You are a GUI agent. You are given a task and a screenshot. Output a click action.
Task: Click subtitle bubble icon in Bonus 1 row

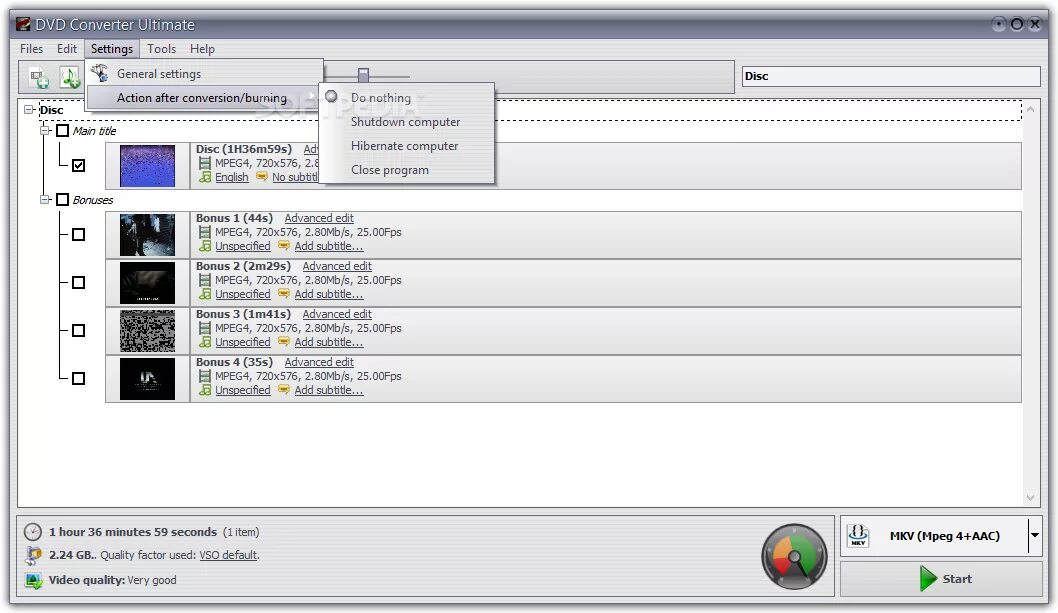pyautogui.click(x=284, y=246)
